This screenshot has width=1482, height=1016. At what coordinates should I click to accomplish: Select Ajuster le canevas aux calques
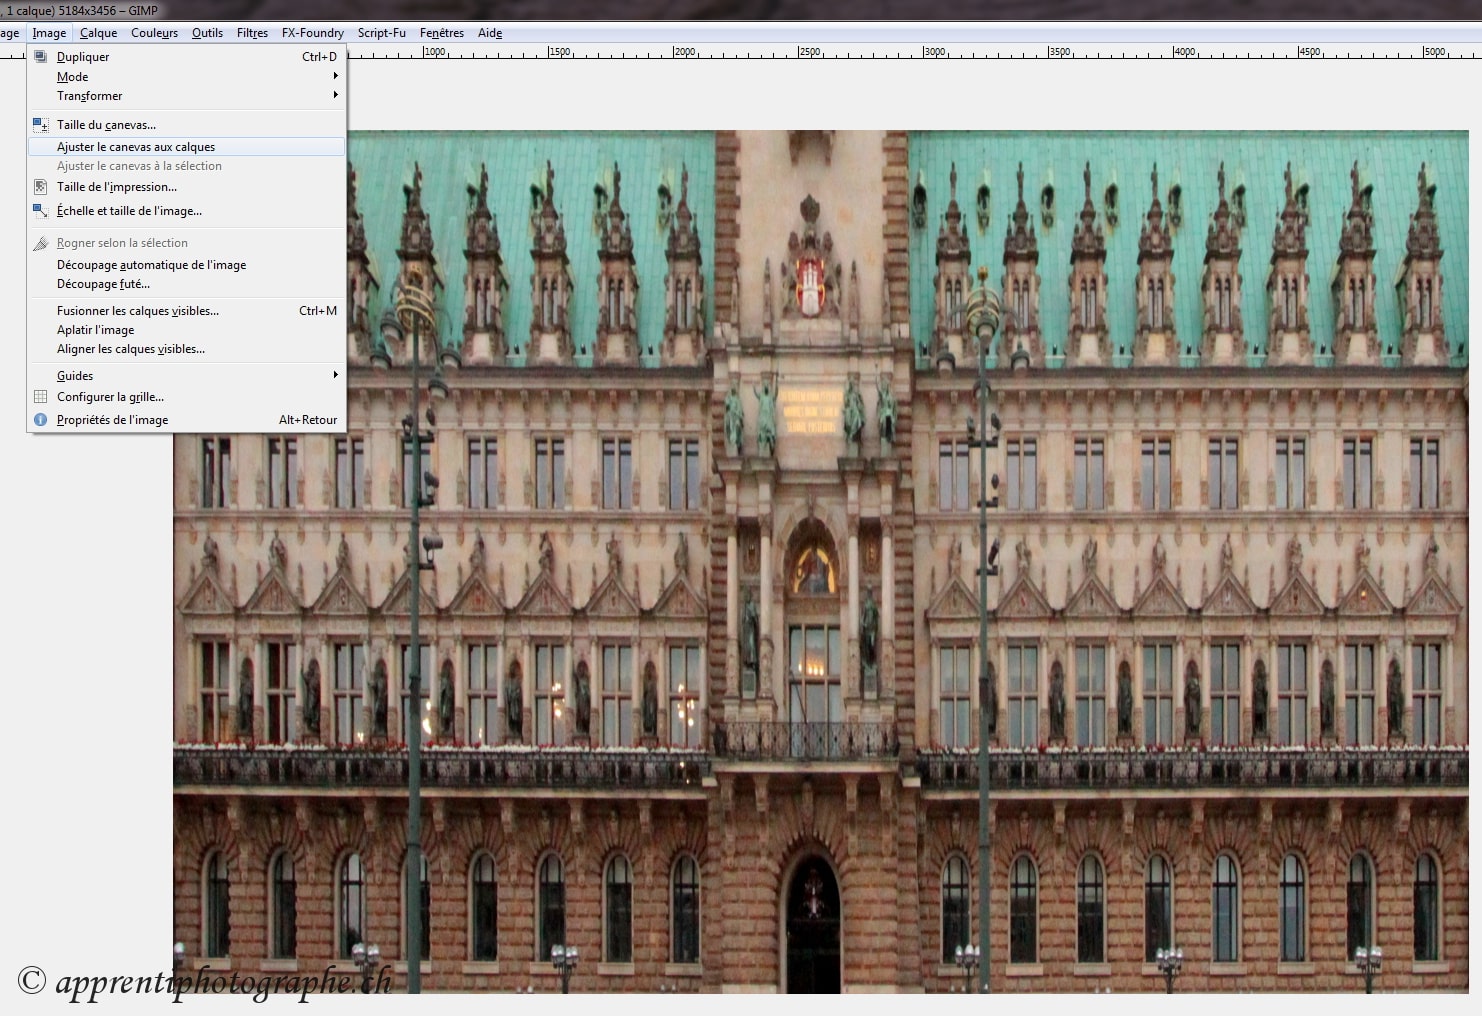click(136, 147)
